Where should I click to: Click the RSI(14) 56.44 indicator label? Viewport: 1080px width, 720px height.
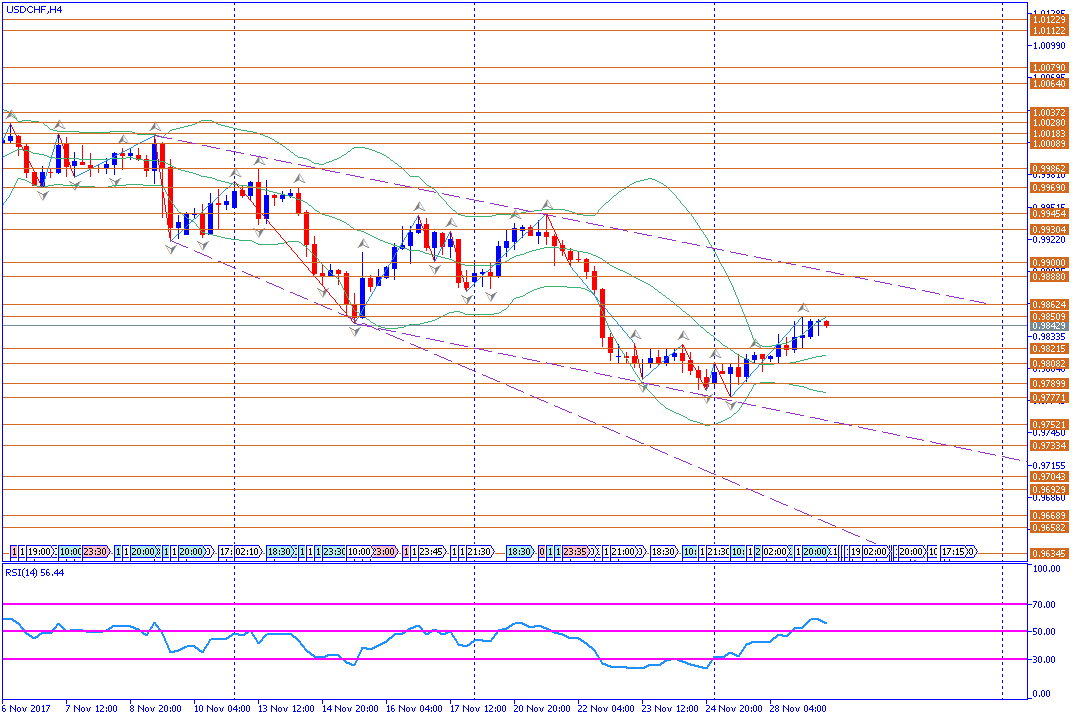coord(34,573)
